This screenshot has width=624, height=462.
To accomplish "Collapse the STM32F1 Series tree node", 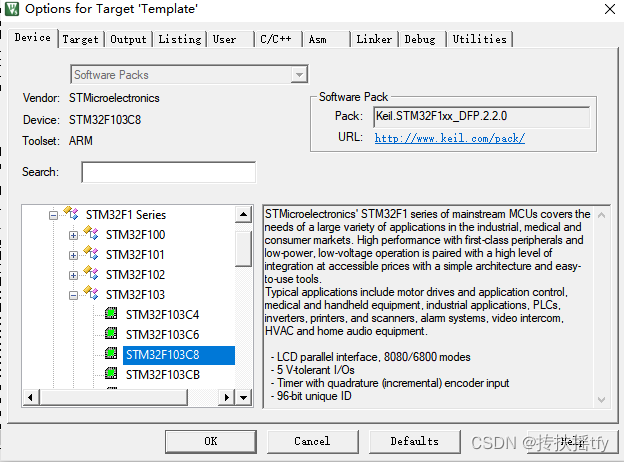I will click(53, 215).
